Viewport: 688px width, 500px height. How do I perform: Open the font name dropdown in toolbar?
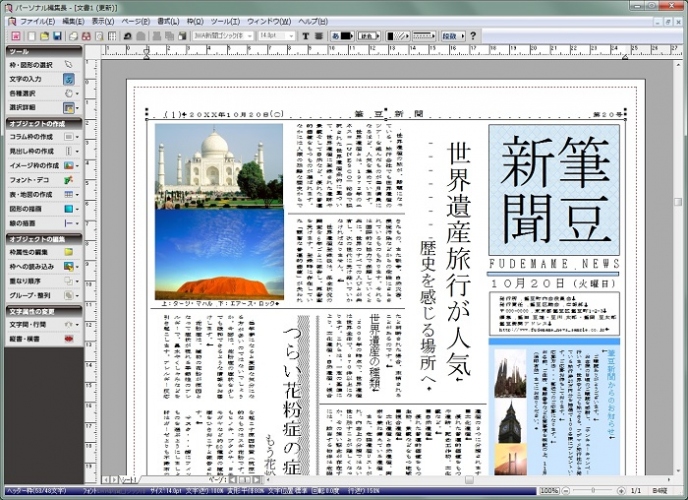tap(251, 36)
